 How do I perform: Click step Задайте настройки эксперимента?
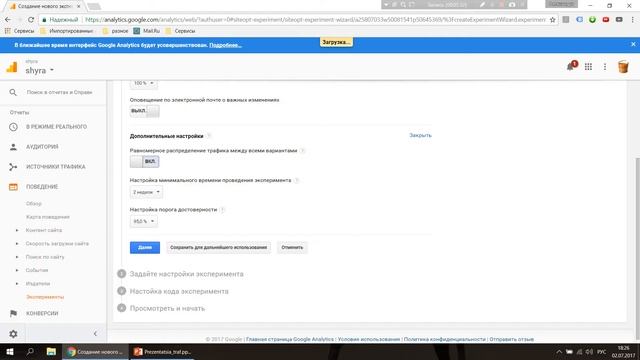click(x=187, y=274)
